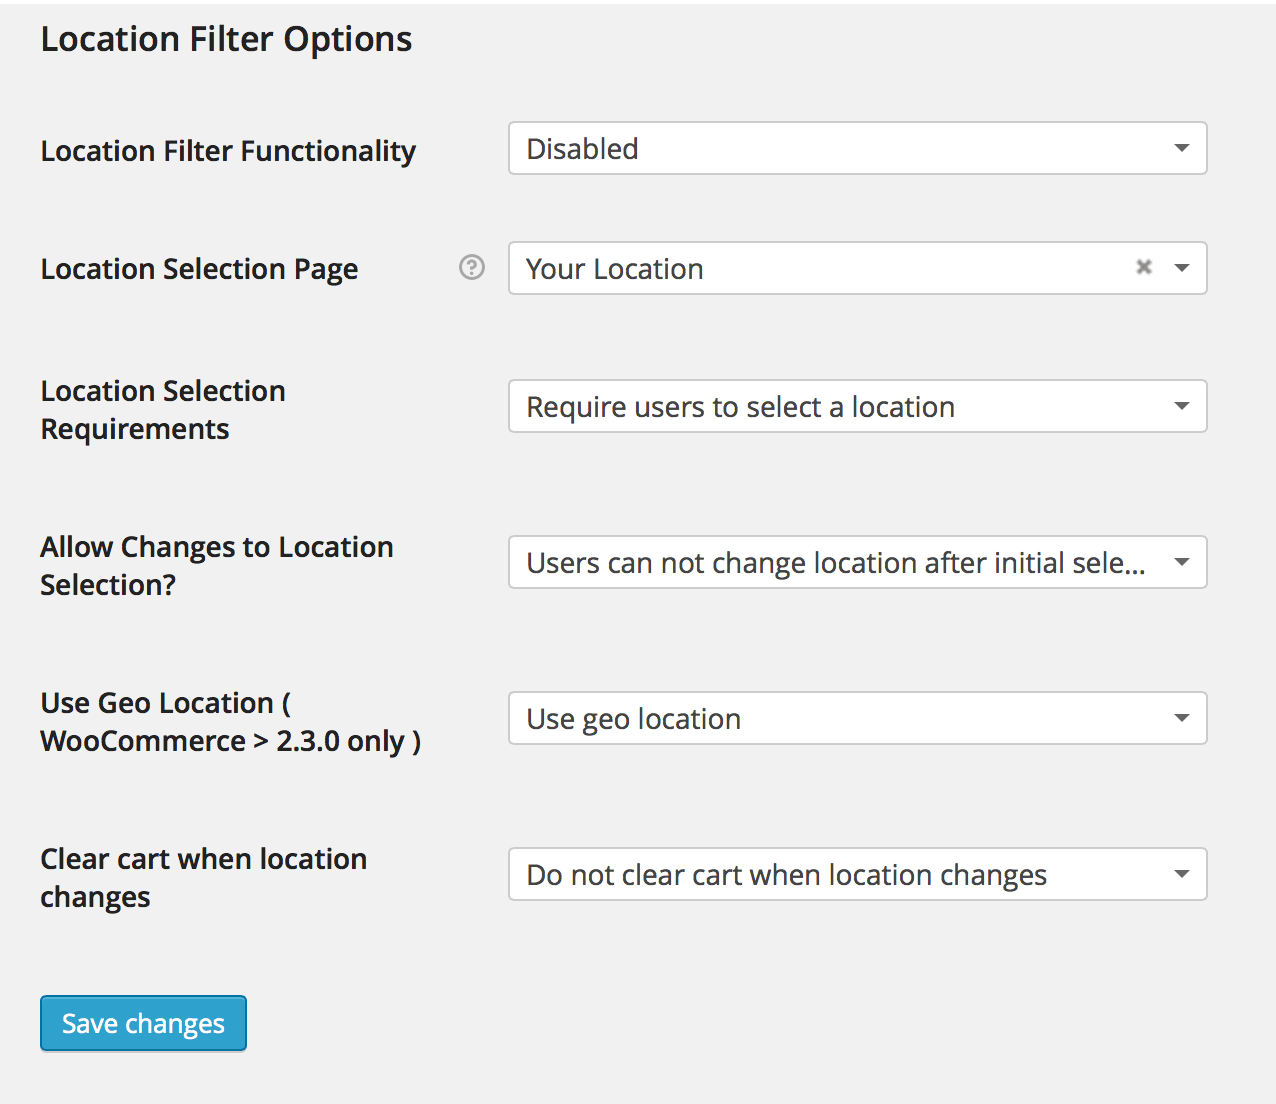
Task: Click the arrow on Location Selection Requirements dropdown
Action: (x=1181, y=406)
